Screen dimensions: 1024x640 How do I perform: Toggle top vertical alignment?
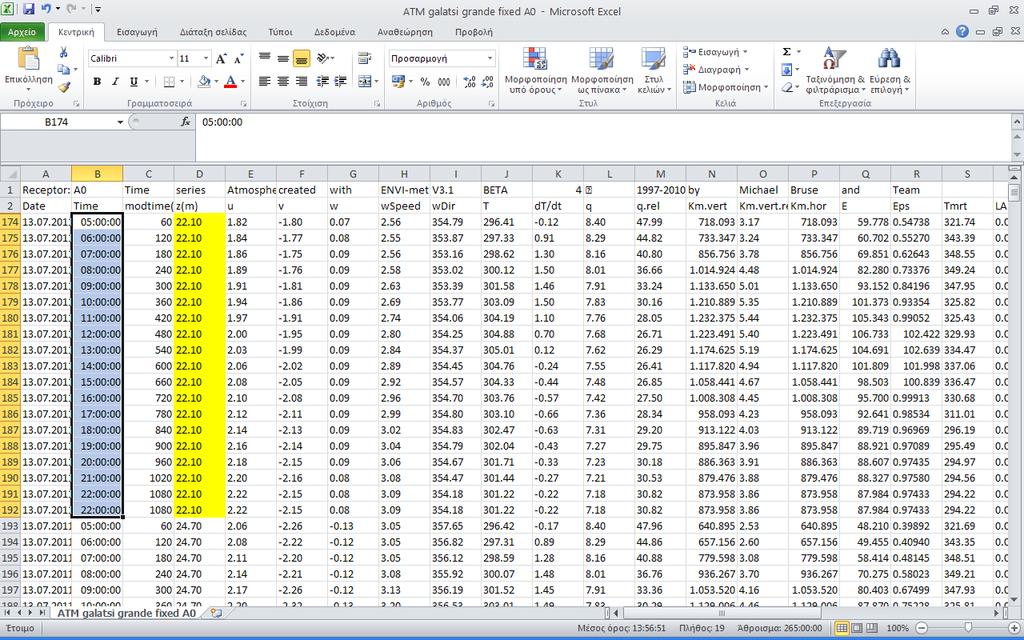(x=264, y=58)
